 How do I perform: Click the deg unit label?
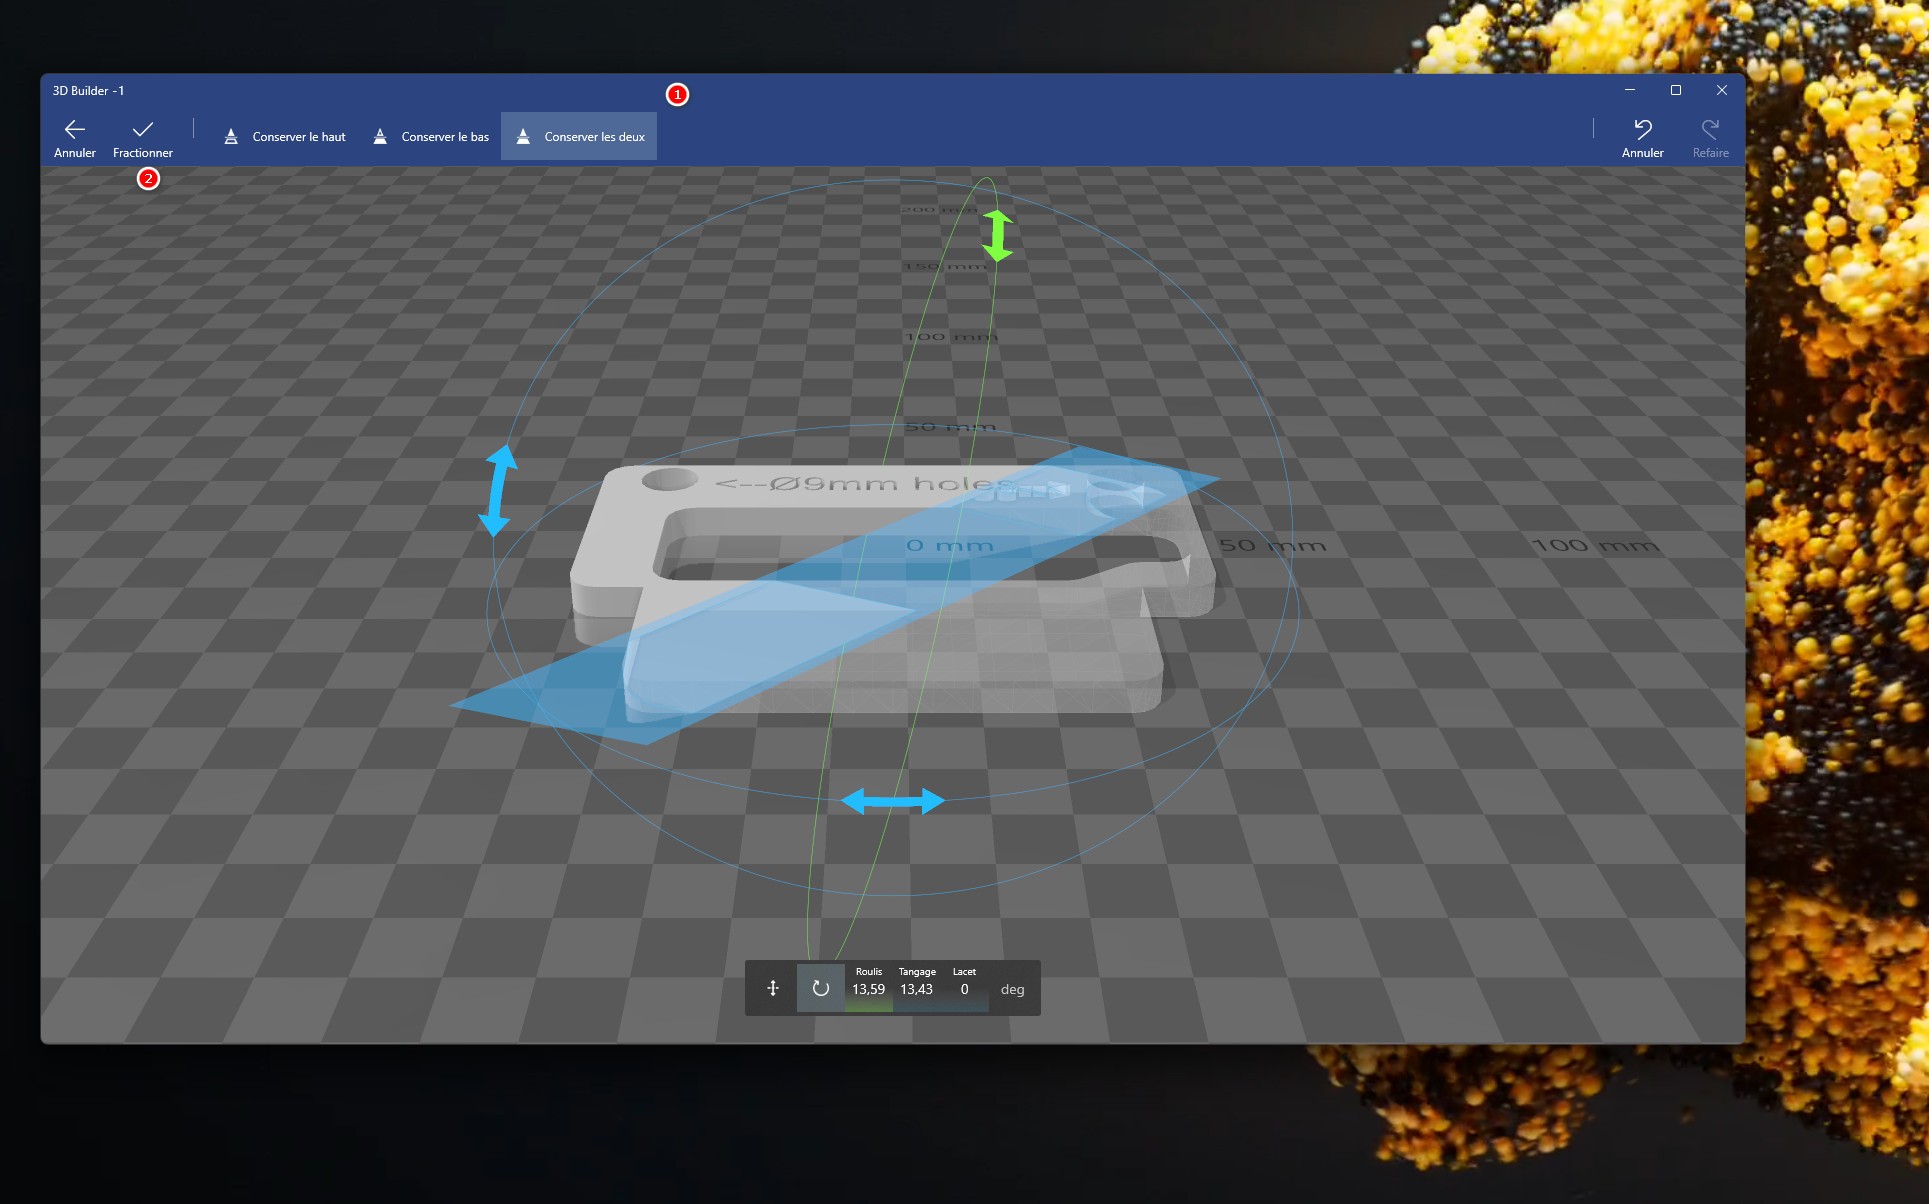tap(1012, 989)
